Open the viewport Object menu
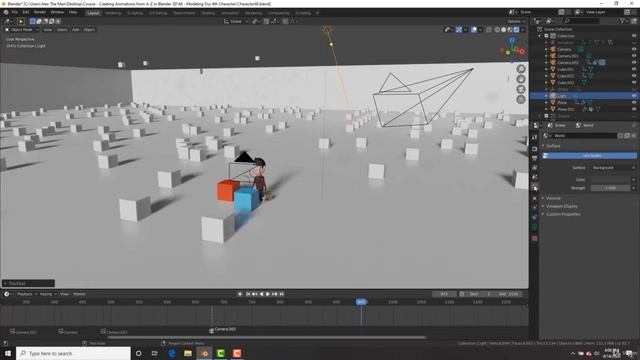 click(89, 30)
